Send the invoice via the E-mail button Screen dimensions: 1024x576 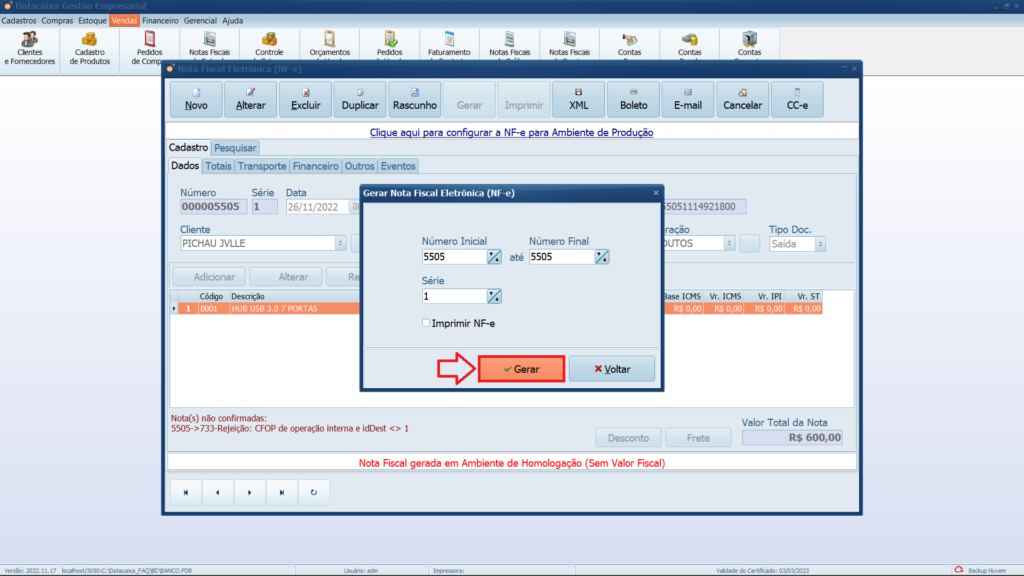688,99
